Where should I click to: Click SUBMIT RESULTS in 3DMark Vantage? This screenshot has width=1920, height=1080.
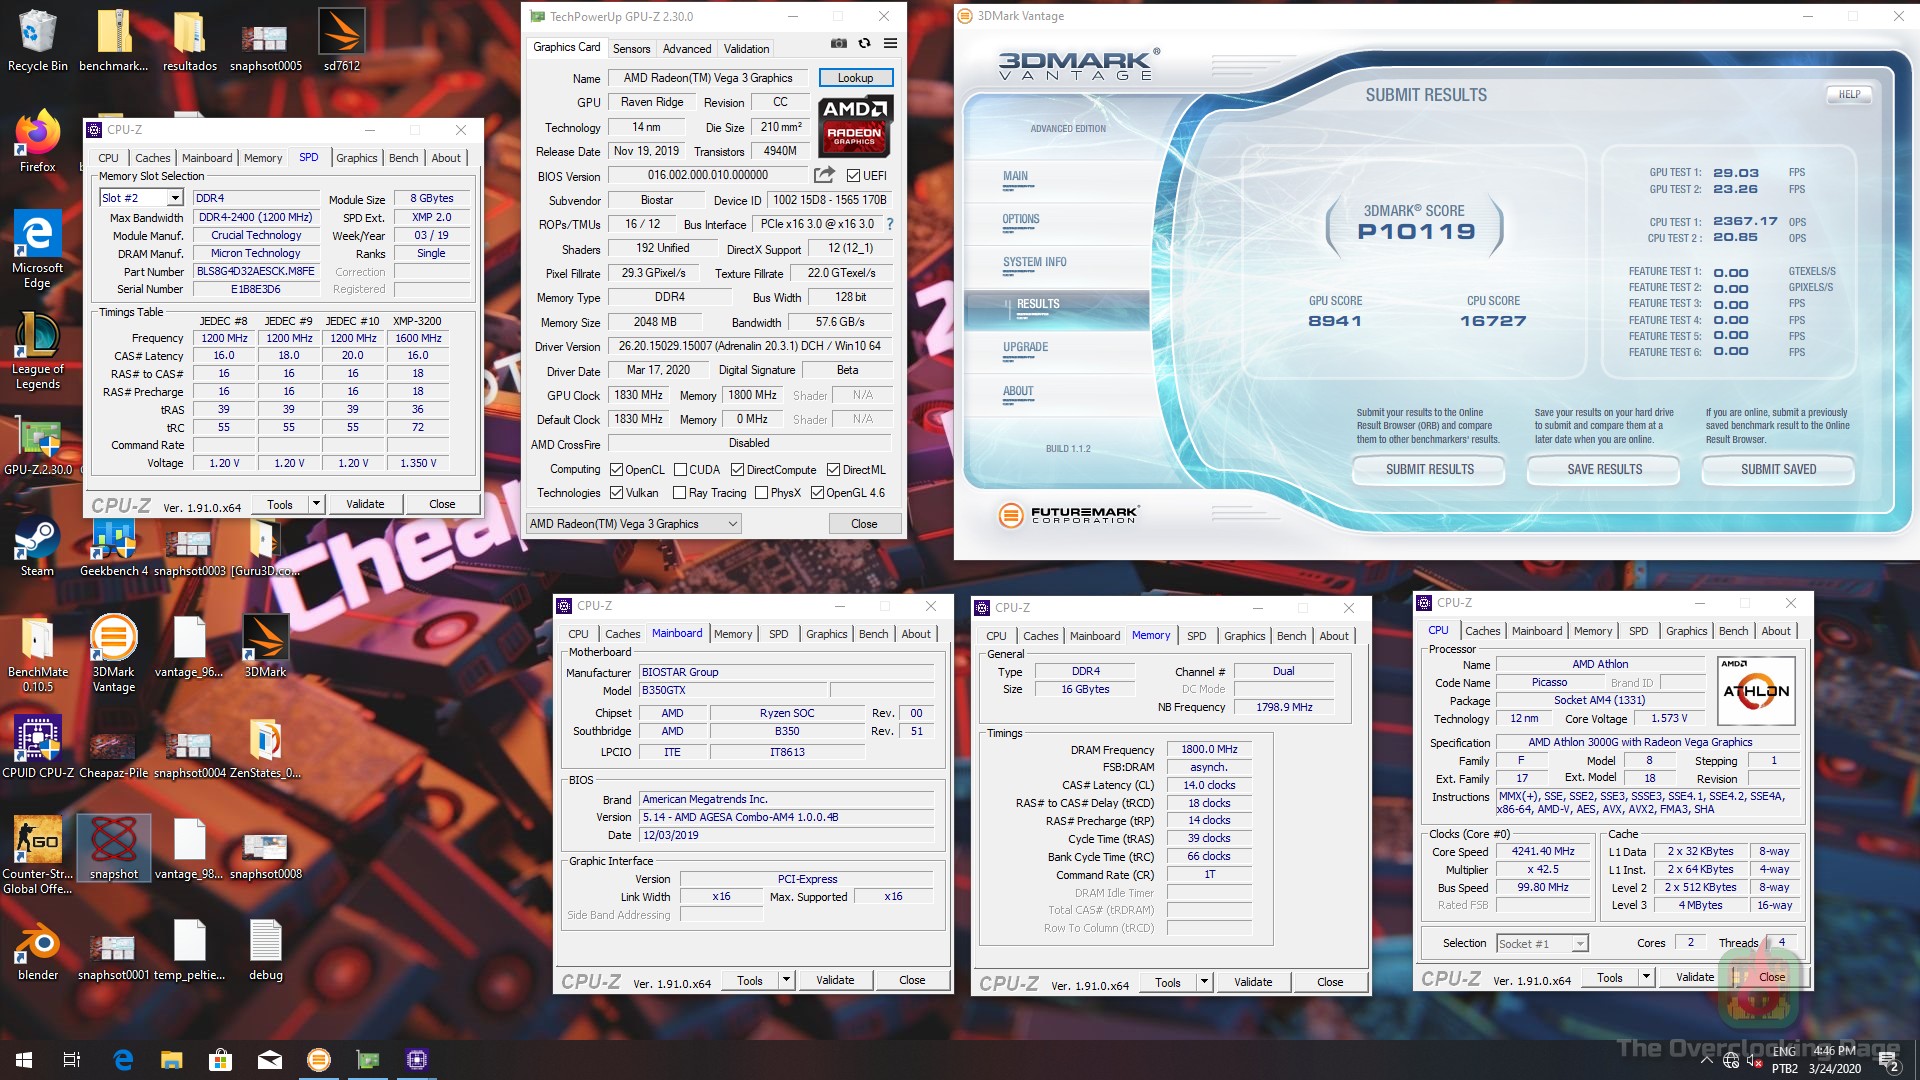pyautogui.click(x=1428, y=469)
